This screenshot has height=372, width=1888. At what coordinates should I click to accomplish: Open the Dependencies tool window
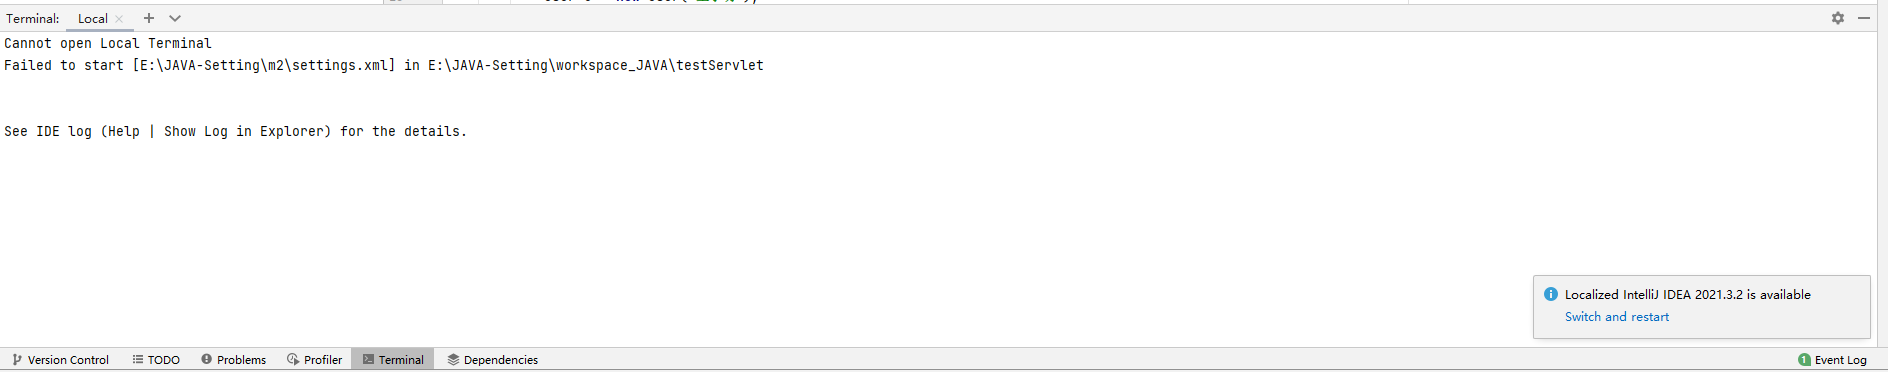pyautogui.click(x=492, y=360)
